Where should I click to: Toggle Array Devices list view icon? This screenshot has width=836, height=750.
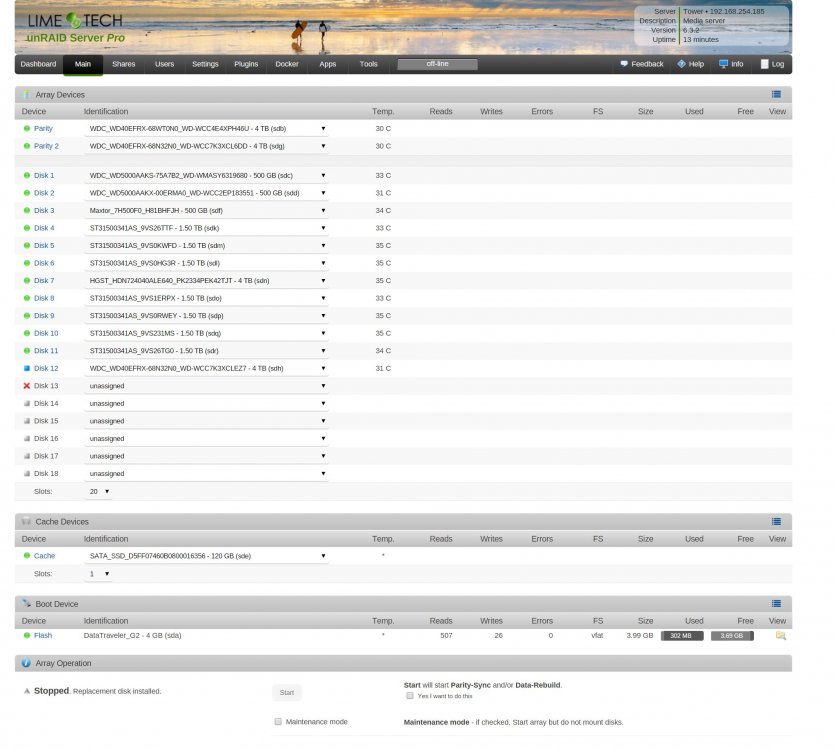776,94
